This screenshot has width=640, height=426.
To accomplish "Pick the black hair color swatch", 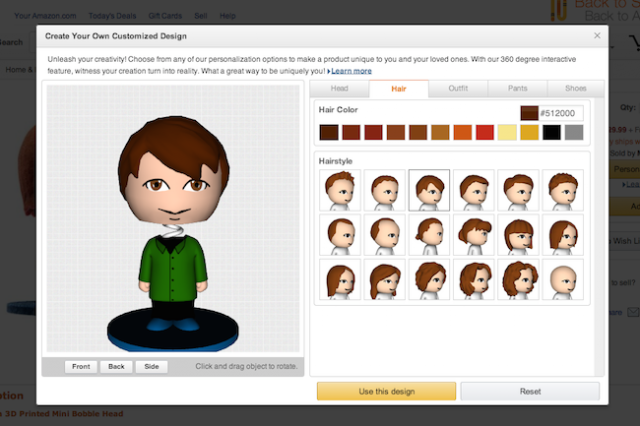I will 551,132.
